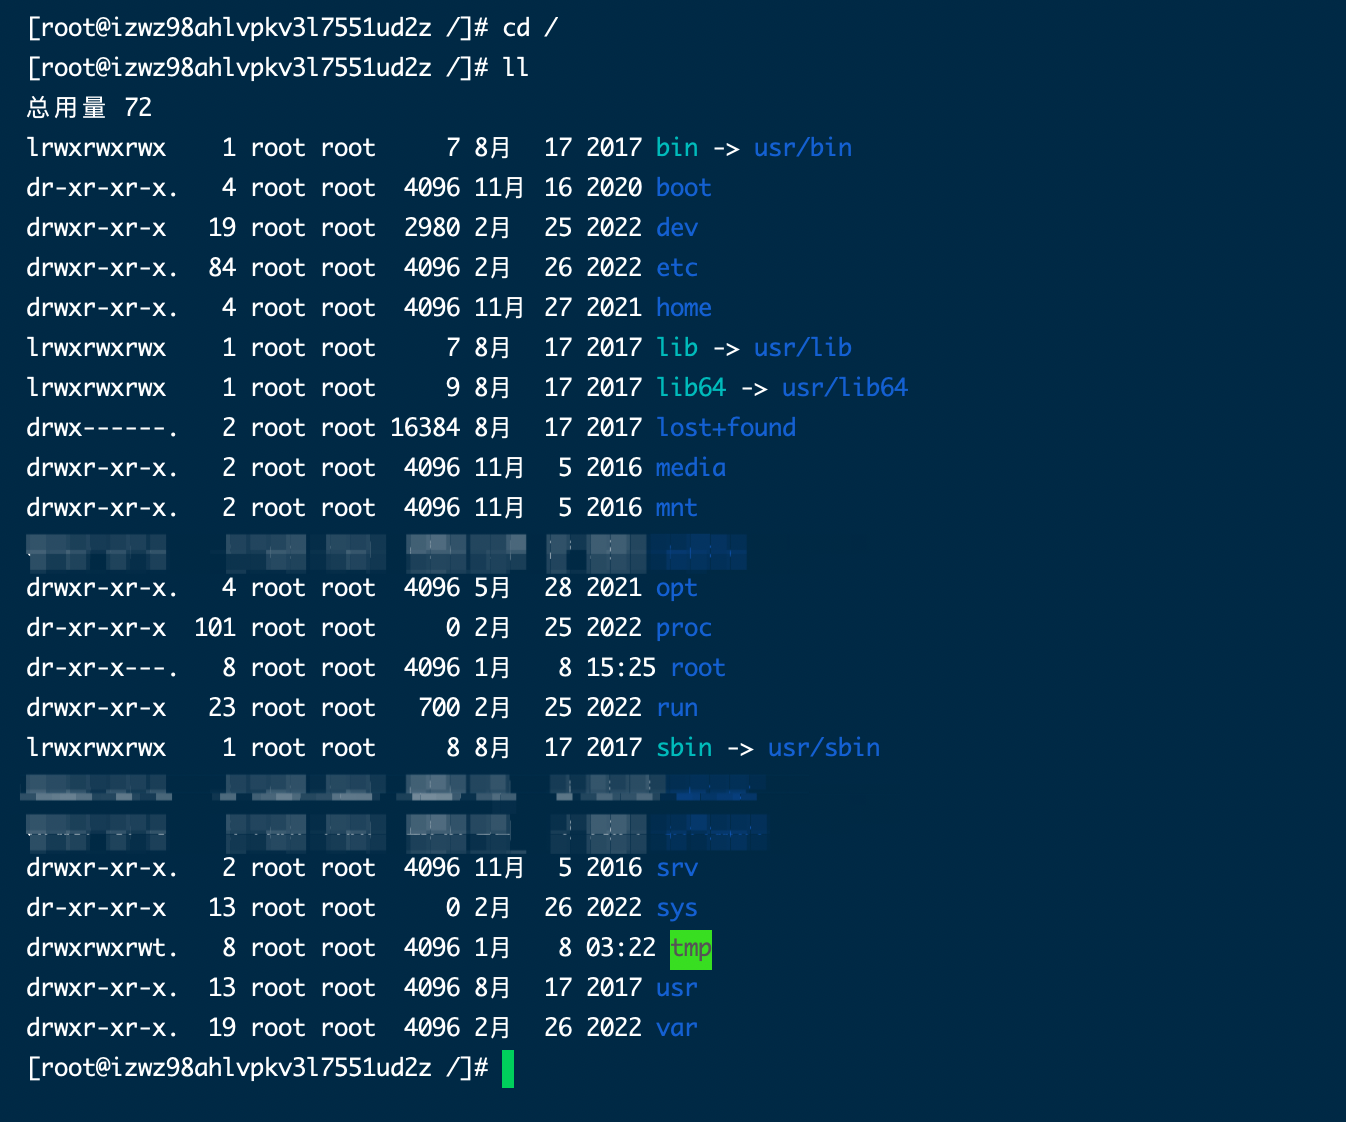Click size '2980' in dev row

click(x=432, y=228)
